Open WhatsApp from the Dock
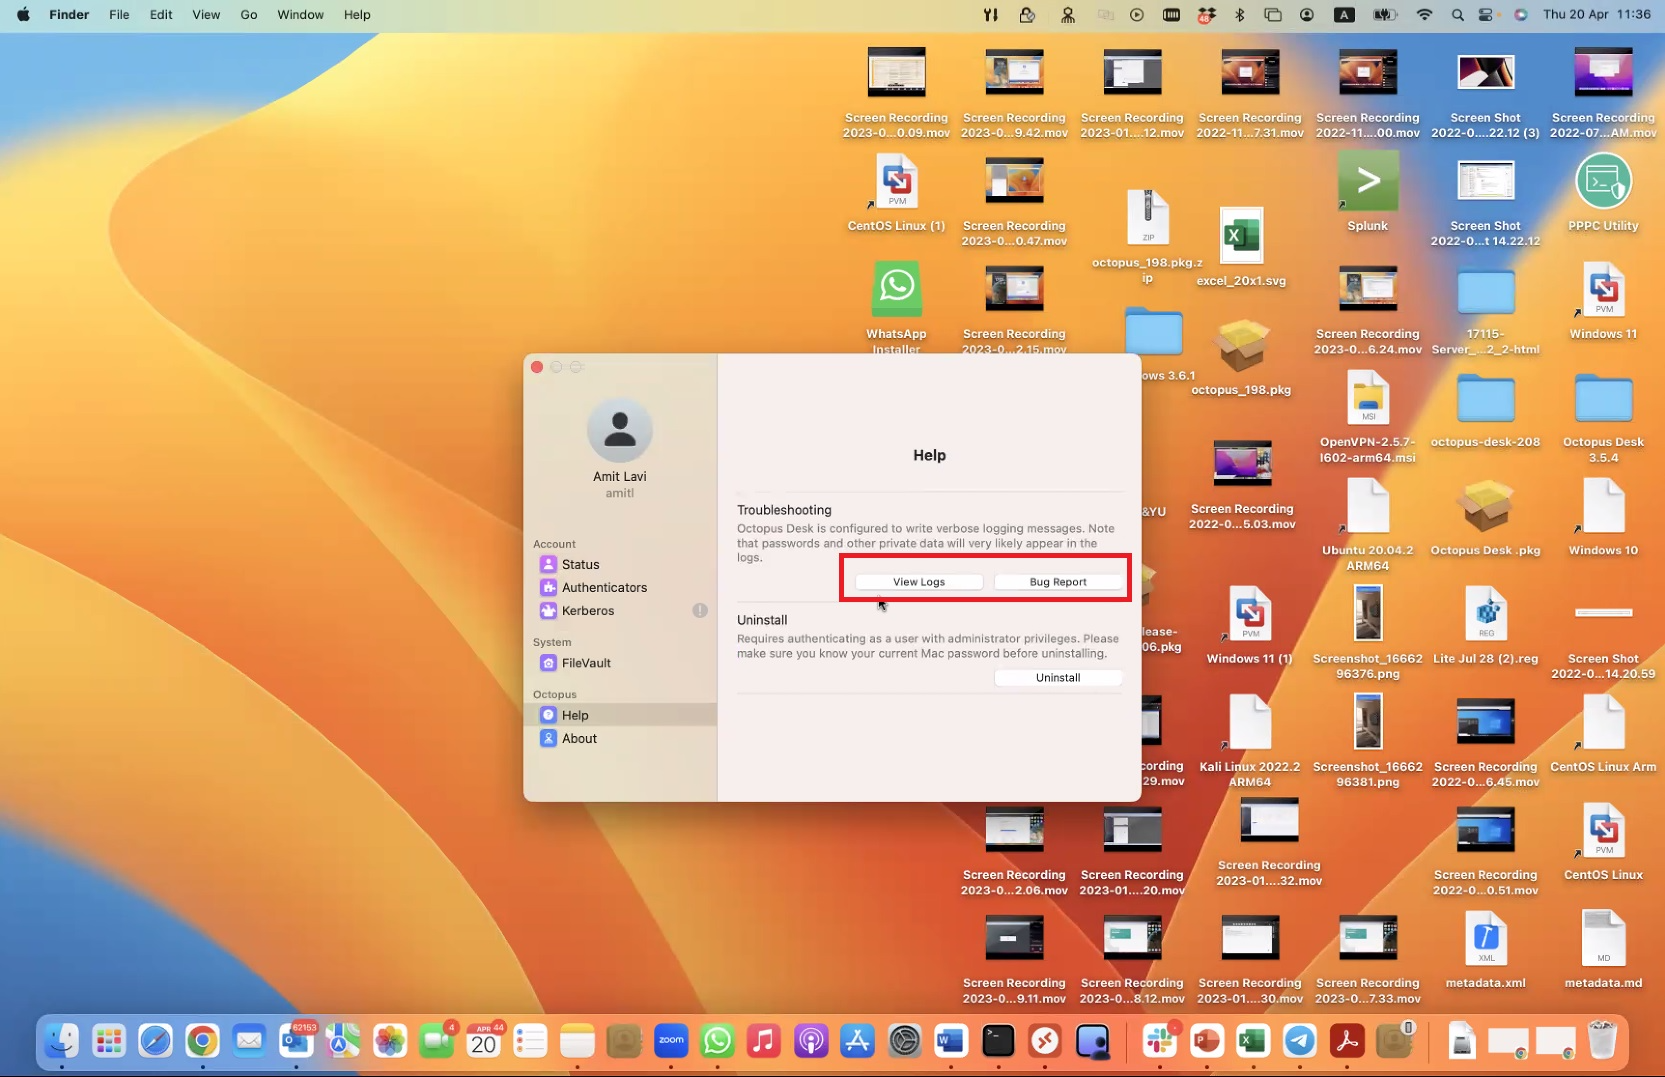The height and width of the screenshot is (1077, 1665). 717,1041
